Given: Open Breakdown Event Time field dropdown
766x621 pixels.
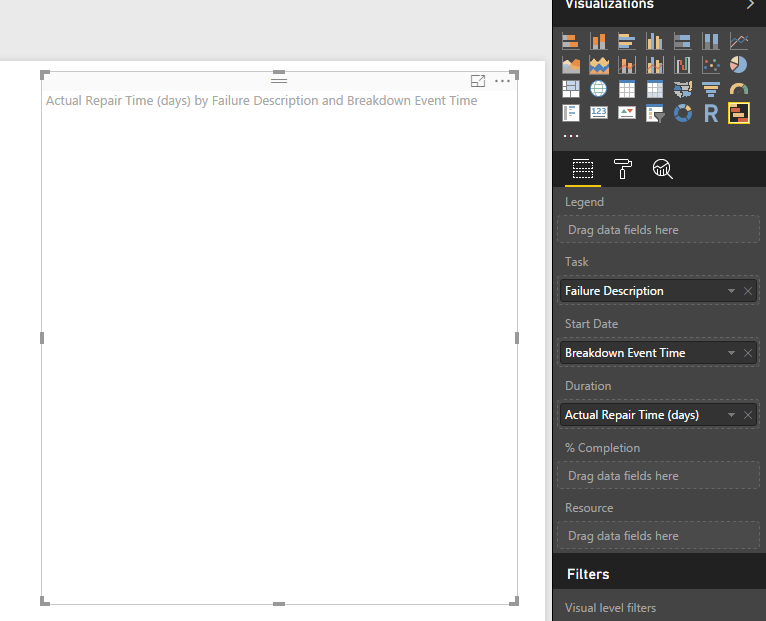Looking at the screenshot, I should (731, 353).
